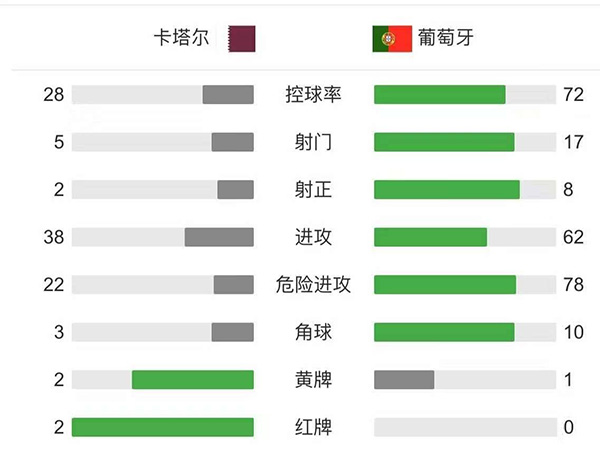
Task: Click the 控球率 stat label
Action: [x=313, y=95]
